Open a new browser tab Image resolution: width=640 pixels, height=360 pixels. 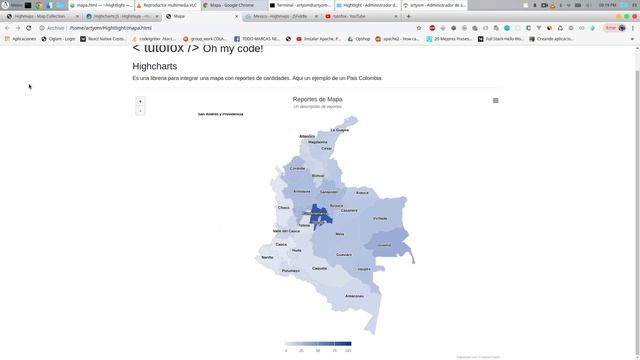[x=408, y=16]
